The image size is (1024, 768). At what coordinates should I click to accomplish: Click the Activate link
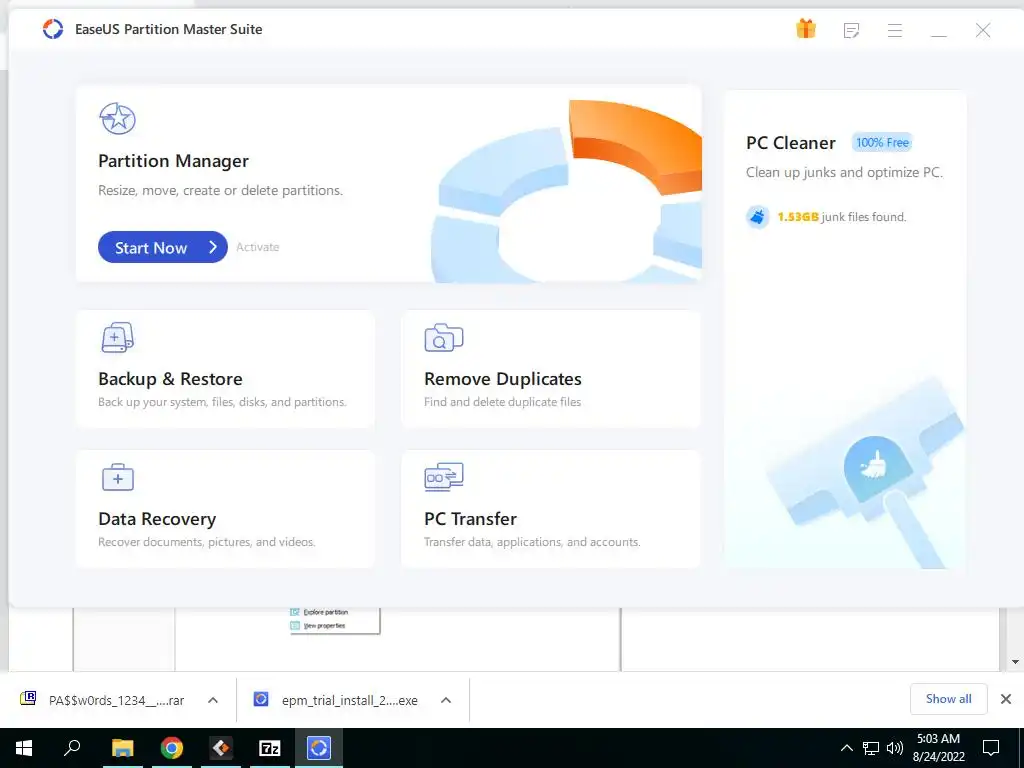point(257,247)
